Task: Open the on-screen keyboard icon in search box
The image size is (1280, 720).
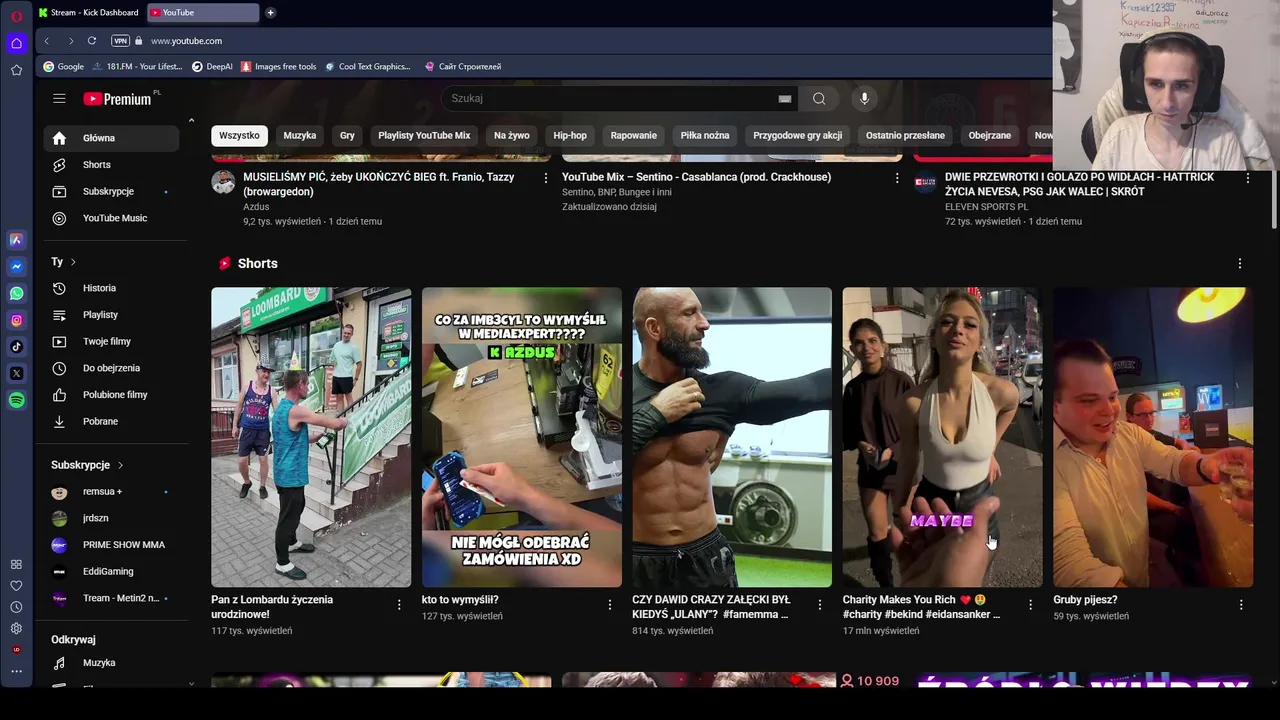Action: 785,98
